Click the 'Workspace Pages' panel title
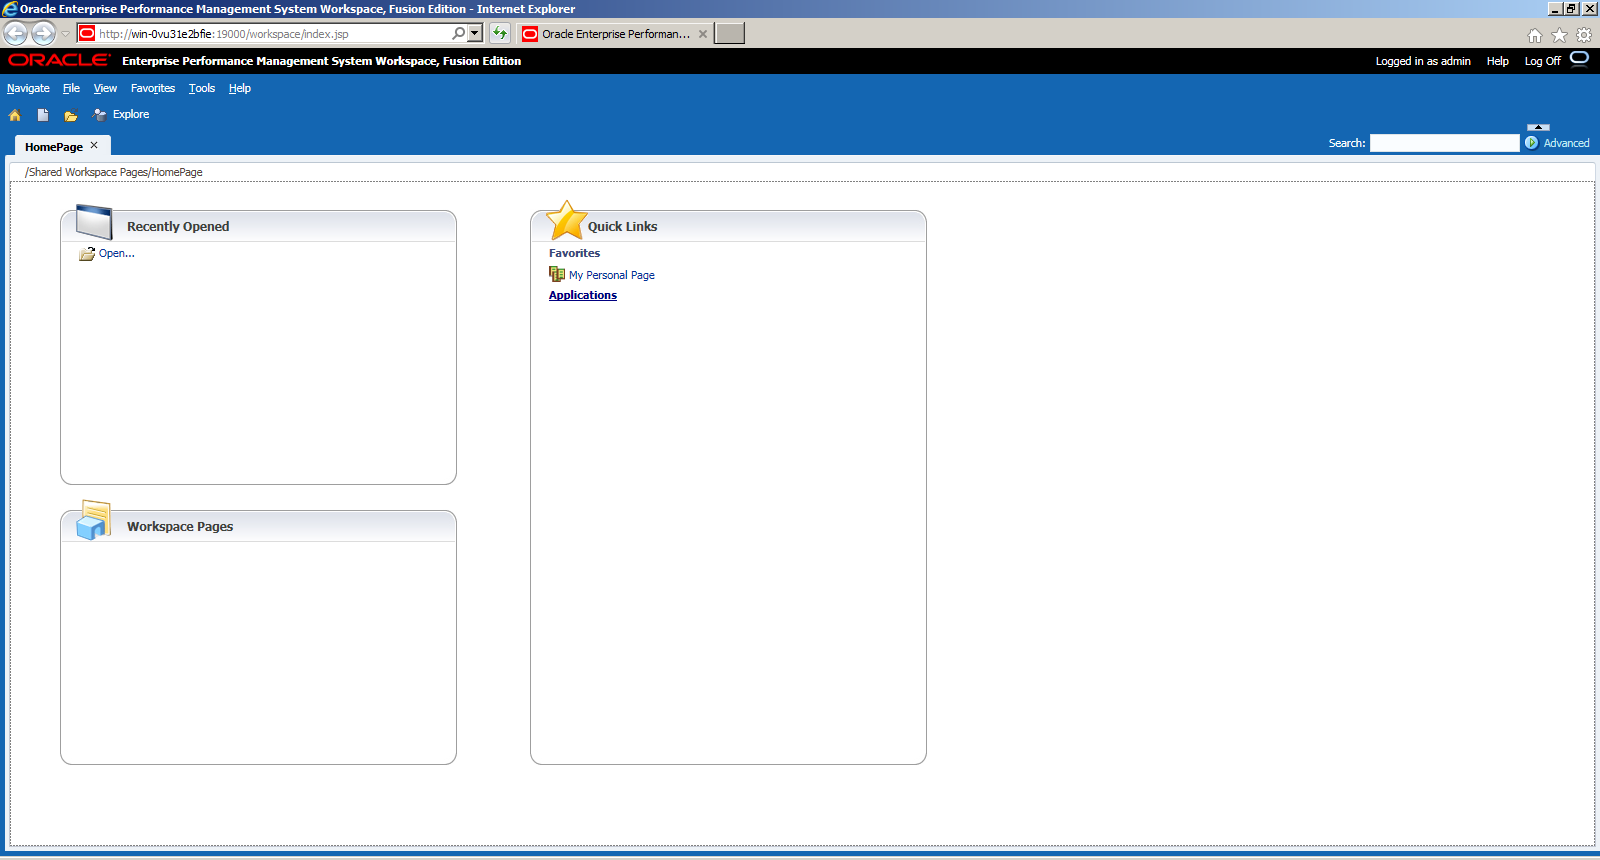1600x860 pixels. tap(180, 527)
